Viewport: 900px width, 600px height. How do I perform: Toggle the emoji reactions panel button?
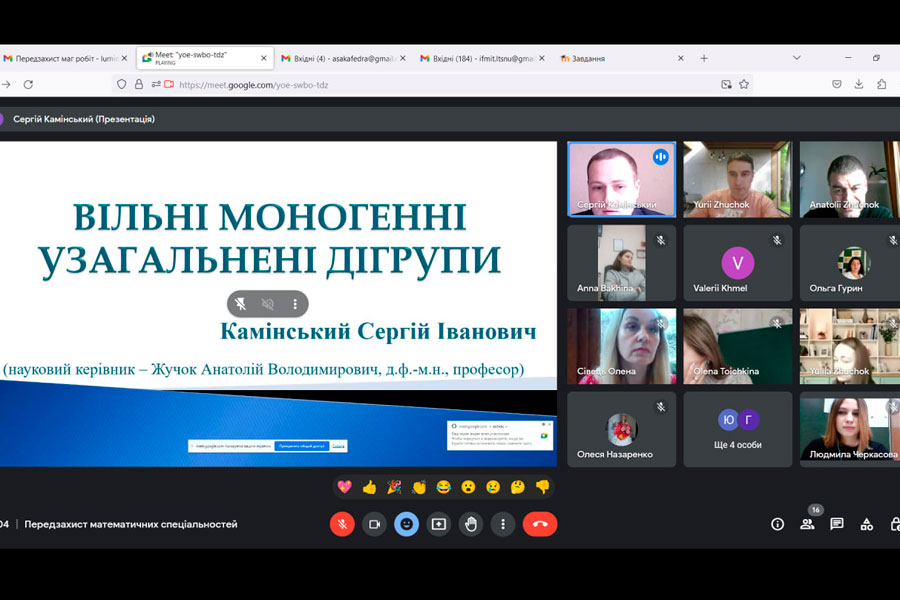[x=406, y=524]
